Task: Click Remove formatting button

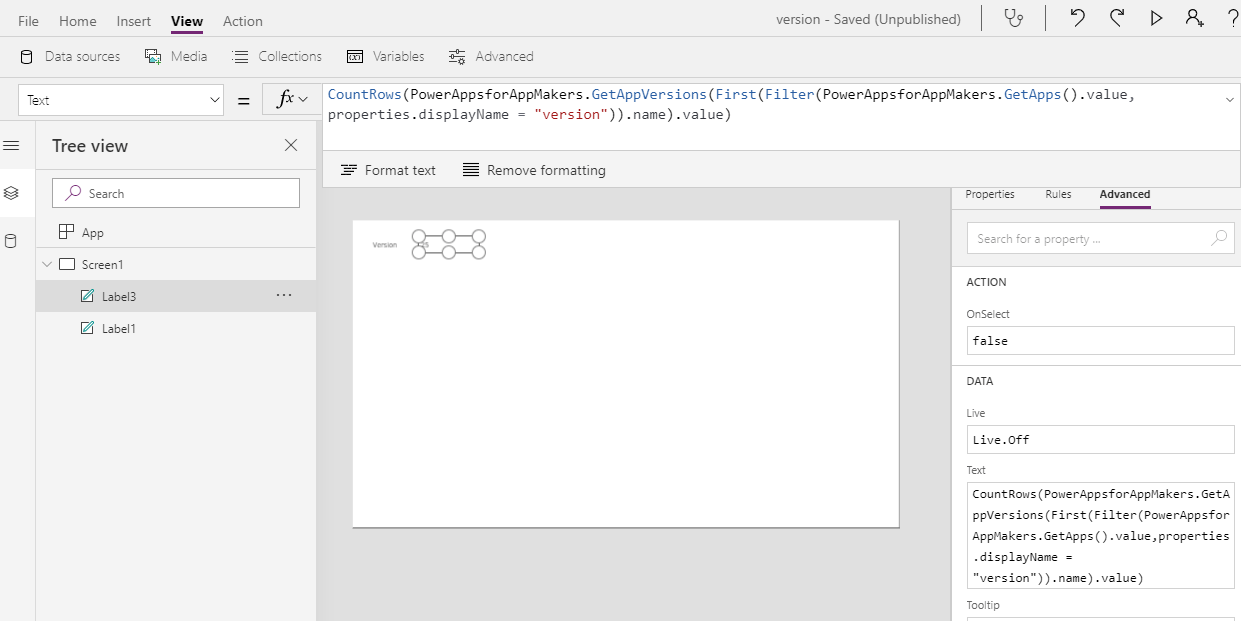Action: pyautogui.click(x=534, y=170)
